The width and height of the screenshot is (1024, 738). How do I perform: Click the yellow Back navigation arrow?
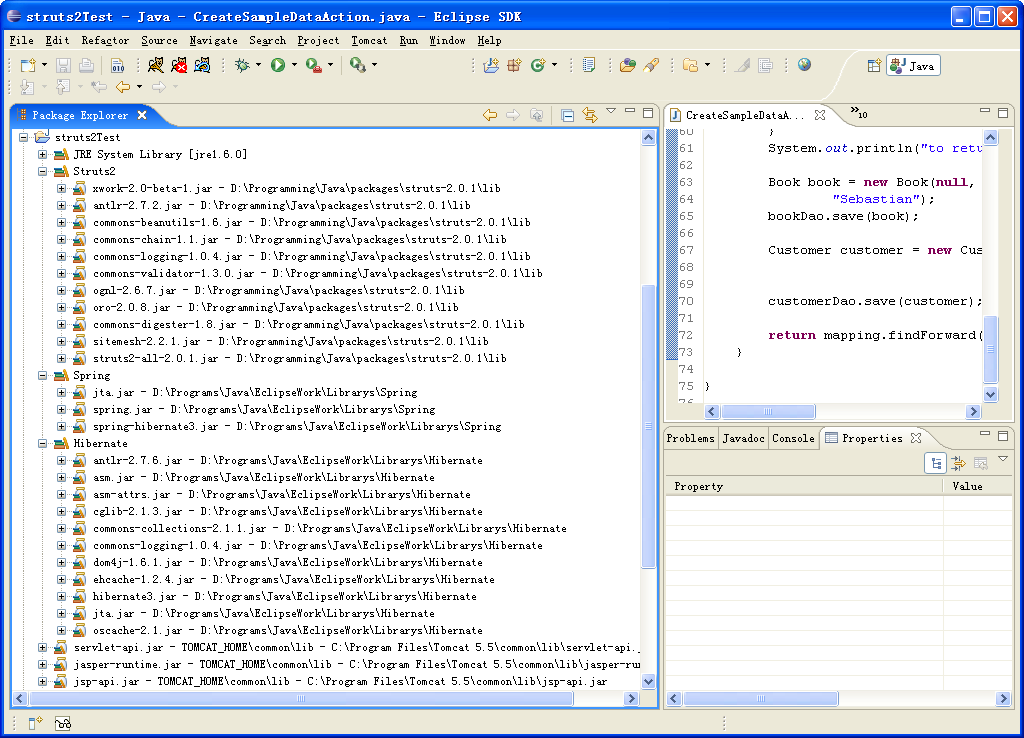pos(123,86)
